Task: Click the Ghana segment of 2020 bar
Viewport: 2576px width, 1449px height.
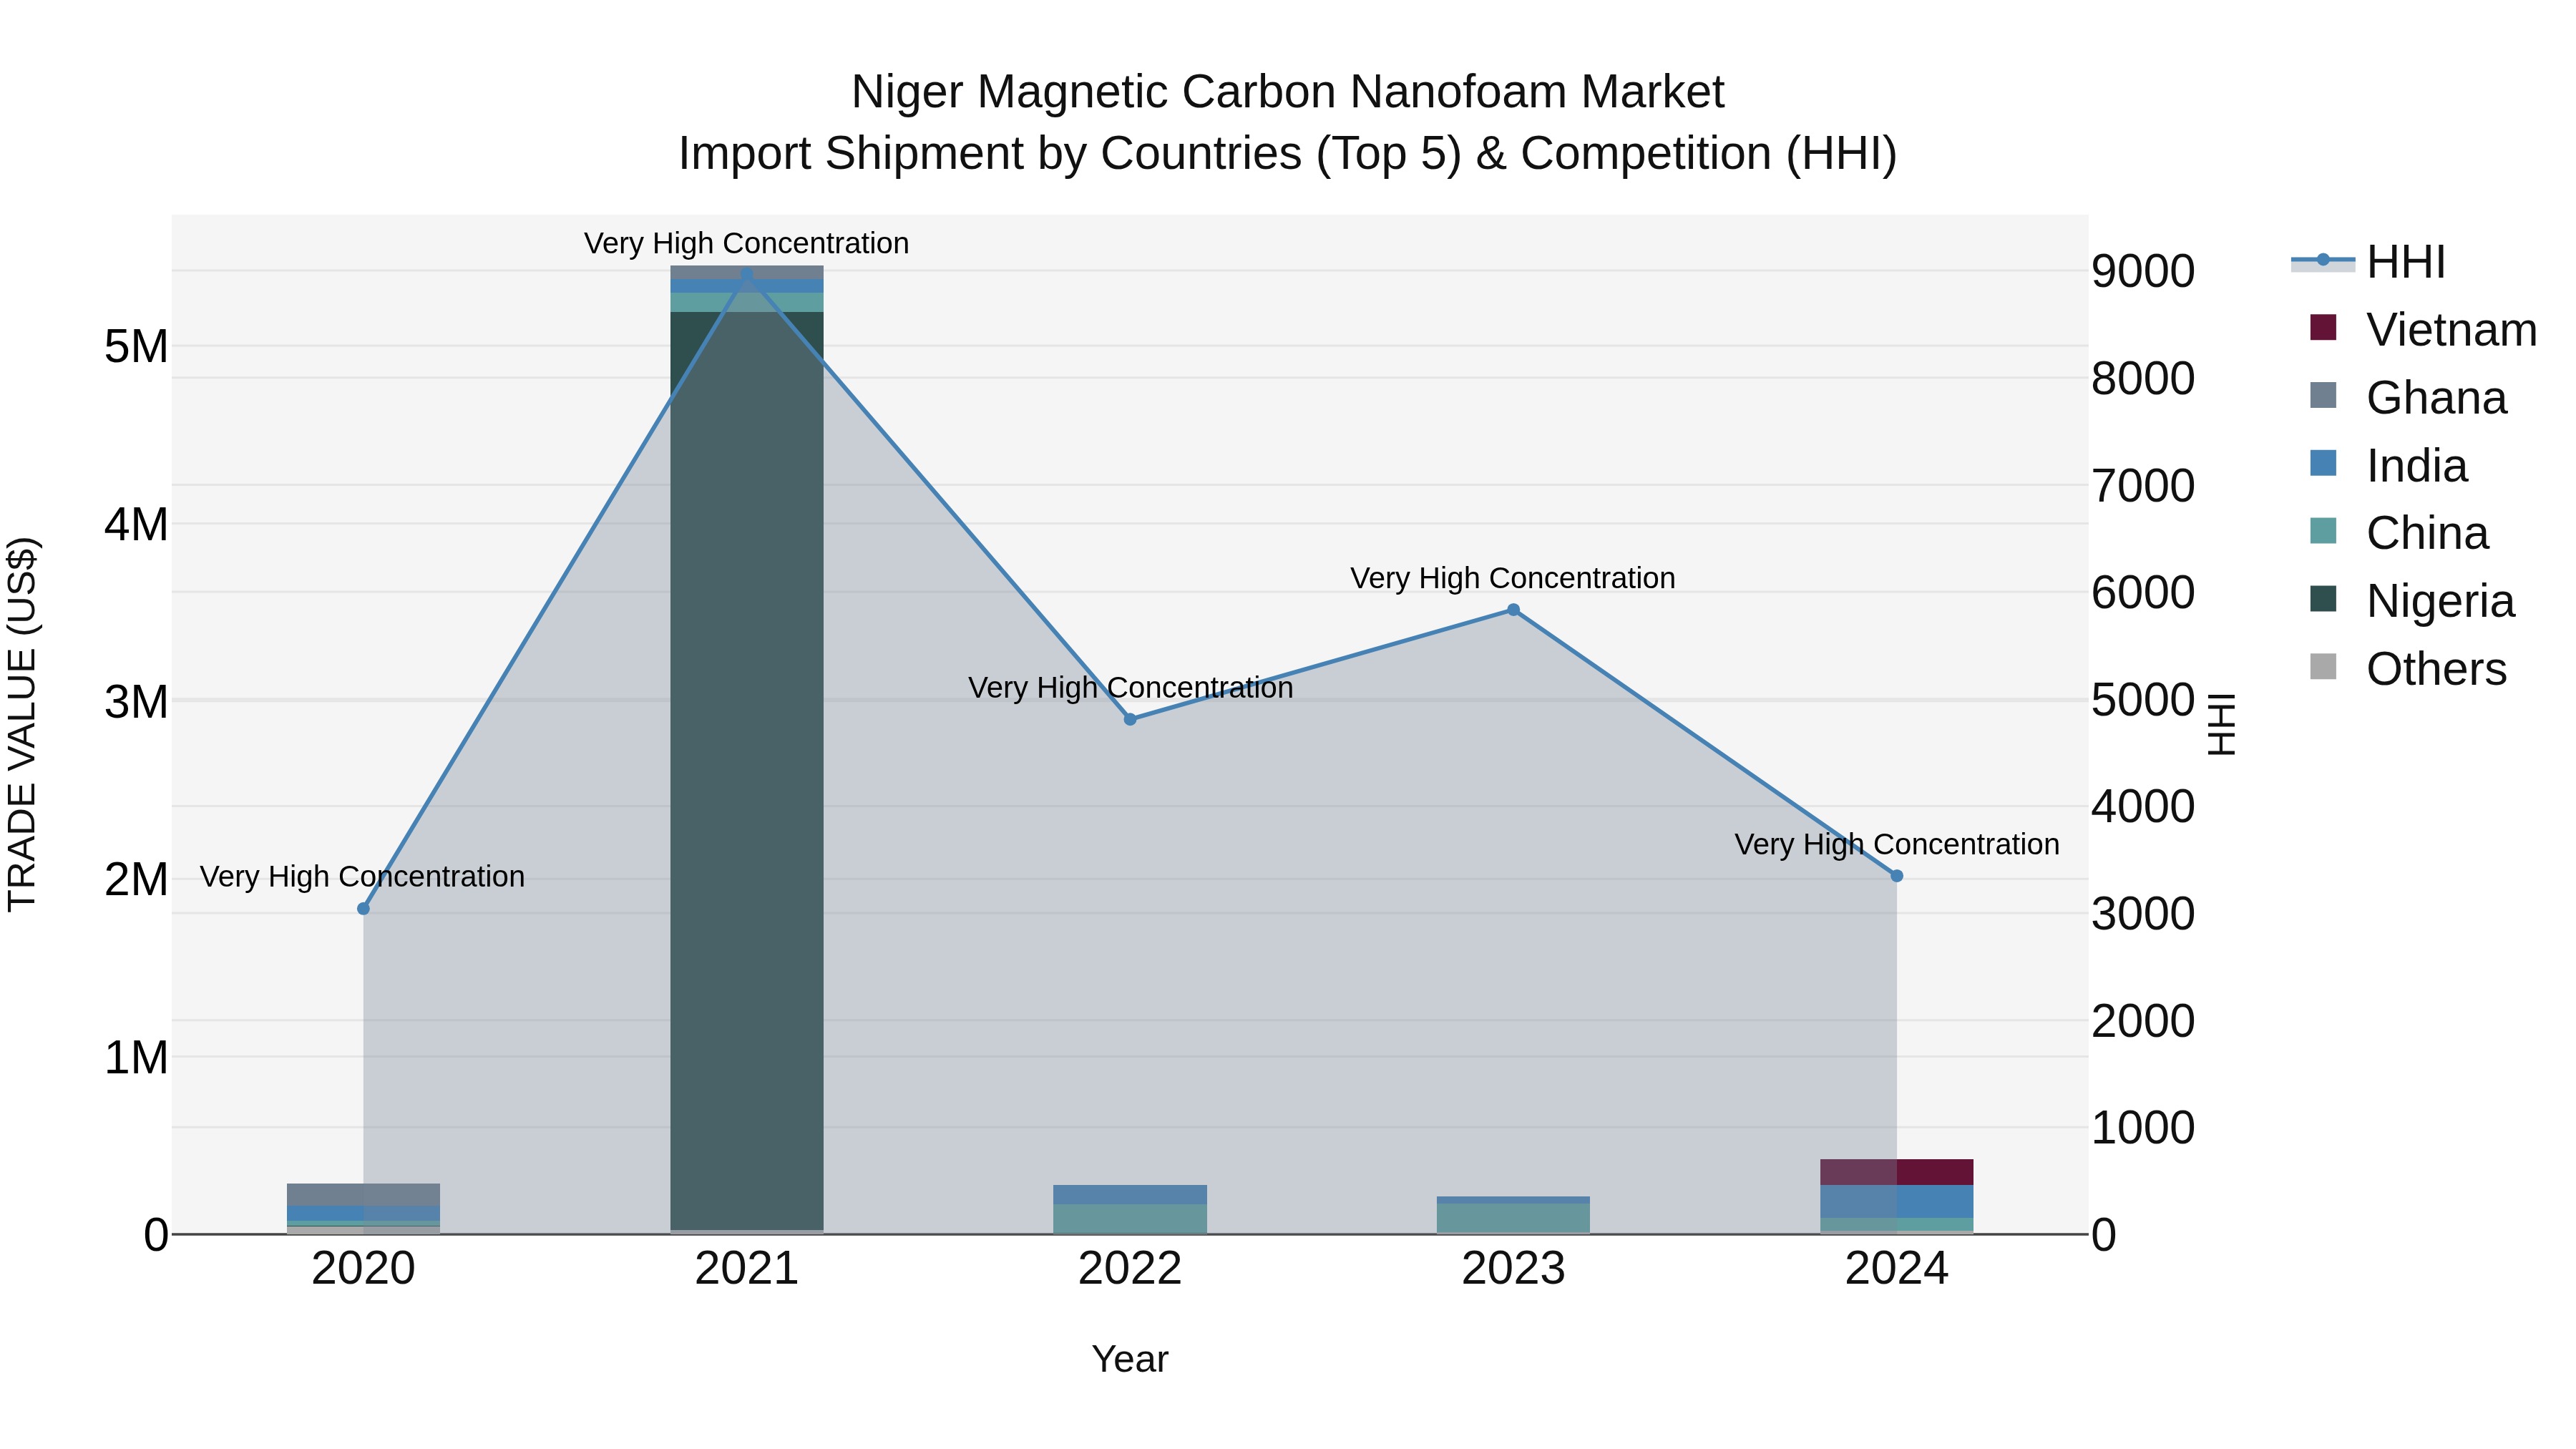Action: point(364,1195)
